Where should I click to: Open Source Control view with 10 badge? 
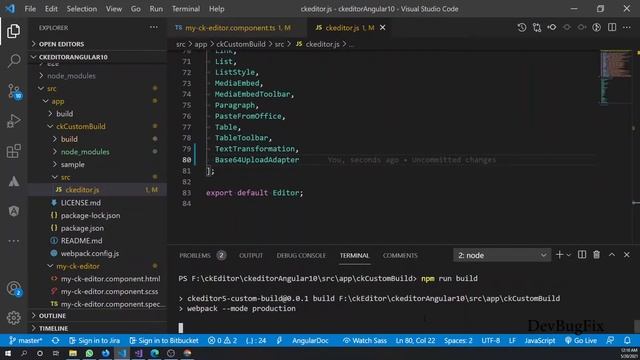[x=14, y=91]
